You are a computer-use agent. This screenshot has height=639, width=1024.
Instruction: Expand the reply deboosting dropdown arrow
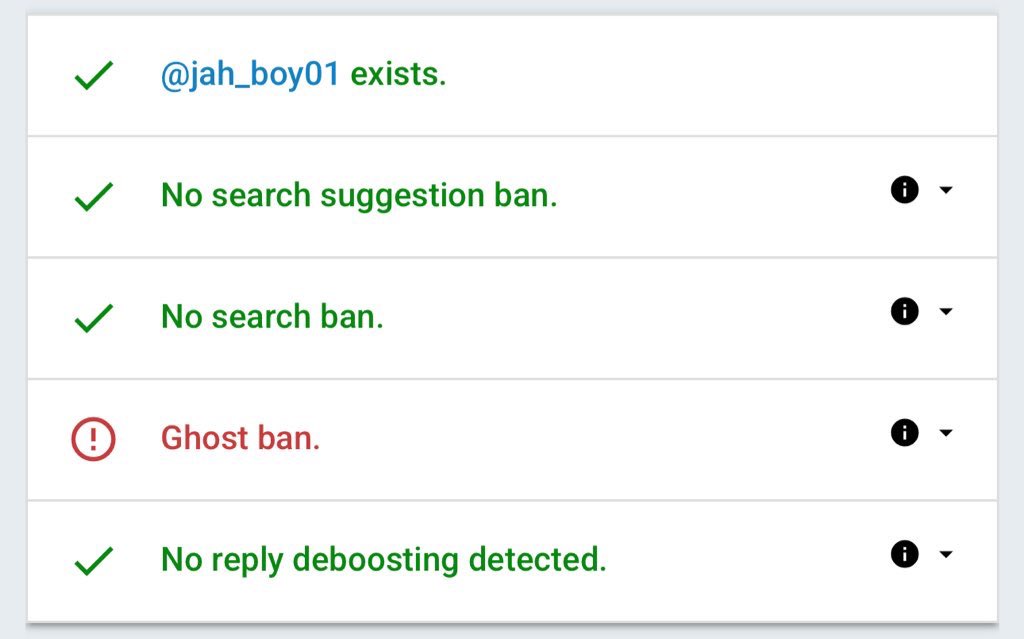946,554
